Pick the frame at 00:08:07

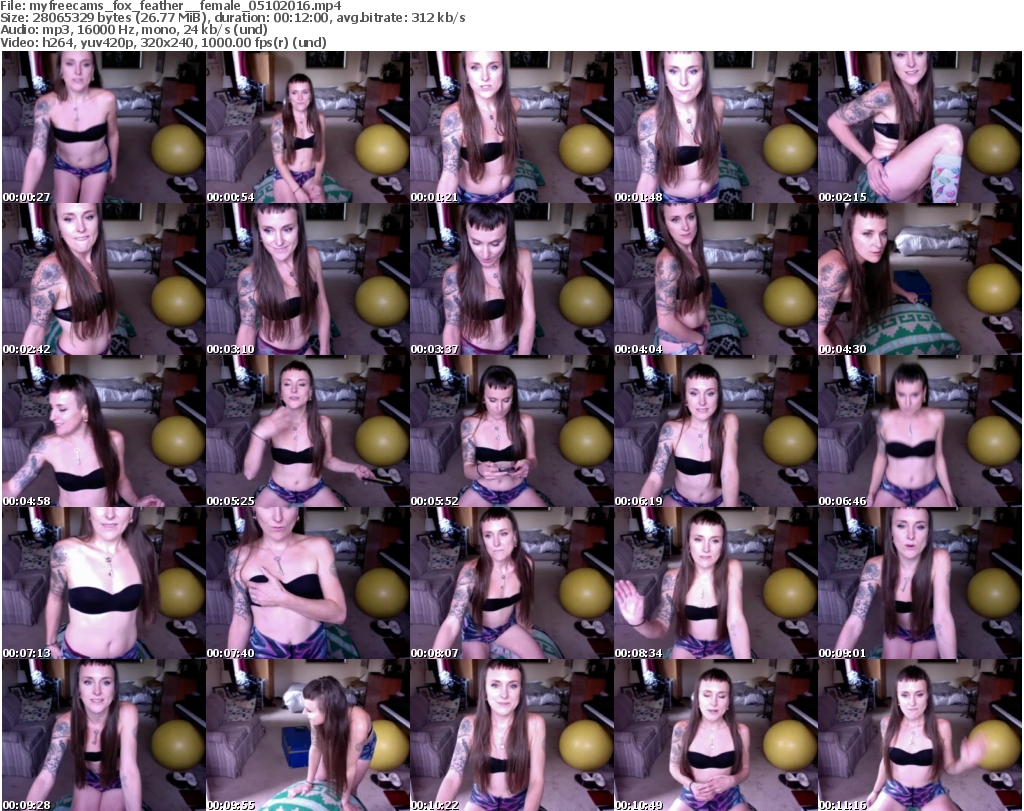[x=511, y=583]
